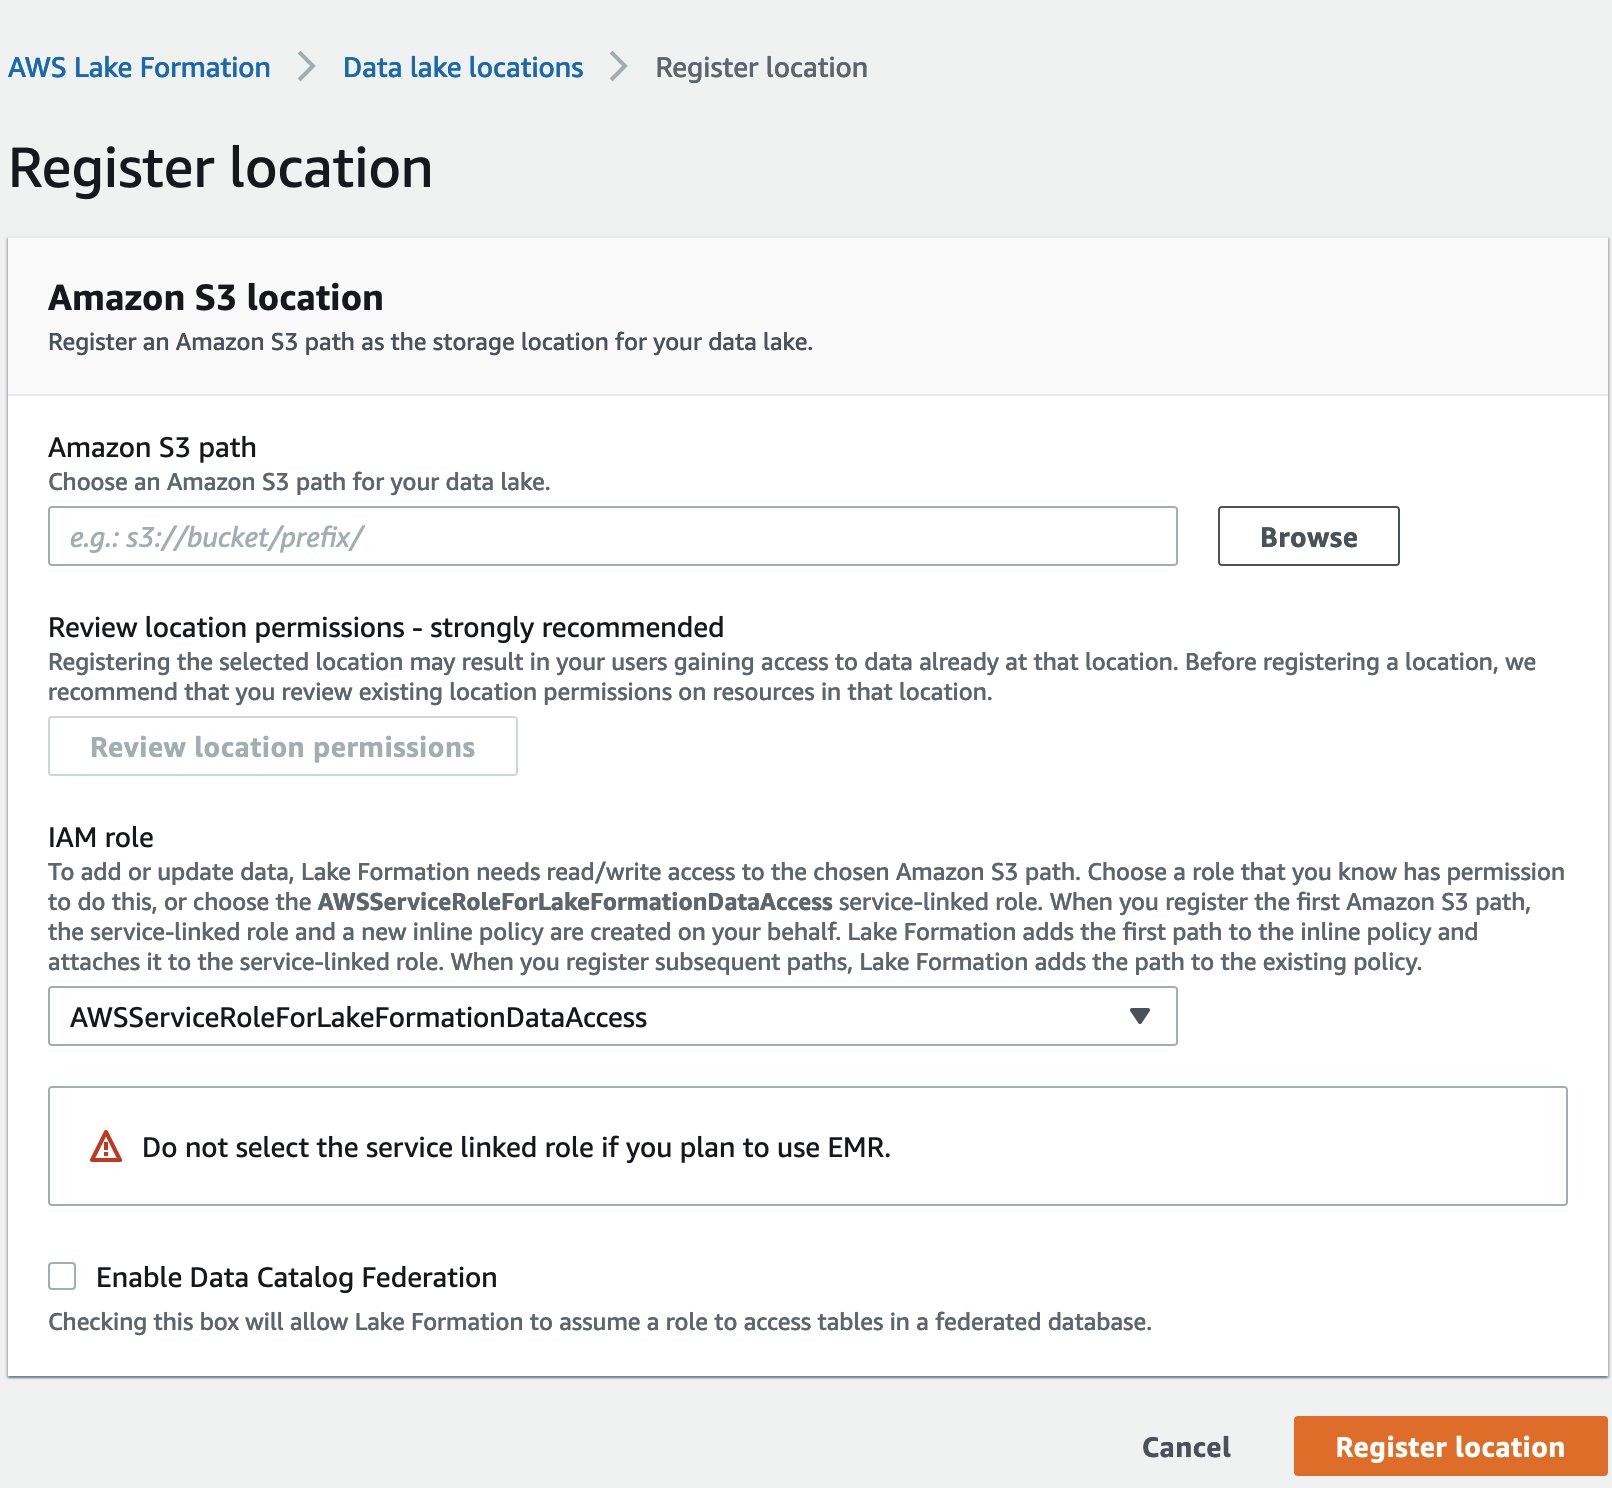Navigate to Data lake locations breadcrumb
Viewport: 1612px width, 1488px height.
[x=462, y=67]
